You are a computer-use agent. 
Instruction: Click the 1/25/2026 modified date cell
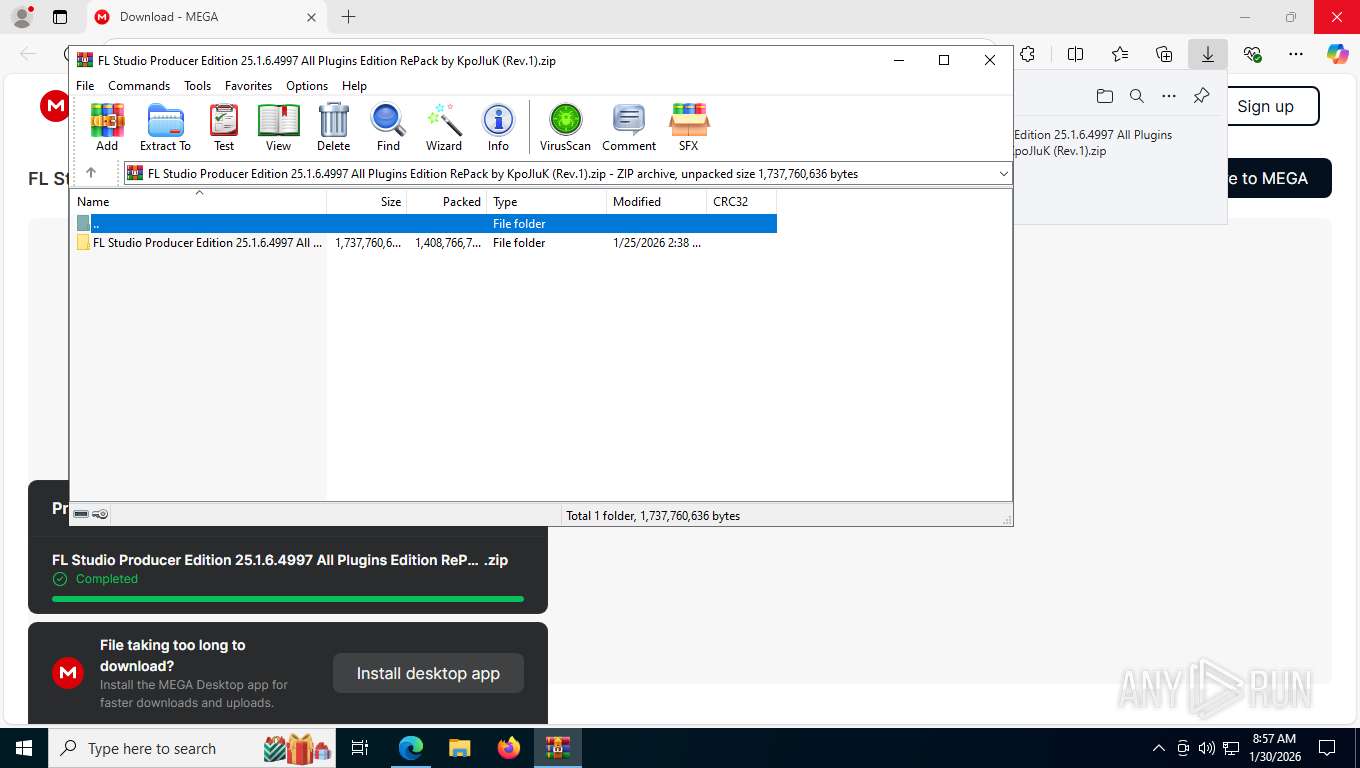(656, 243)
